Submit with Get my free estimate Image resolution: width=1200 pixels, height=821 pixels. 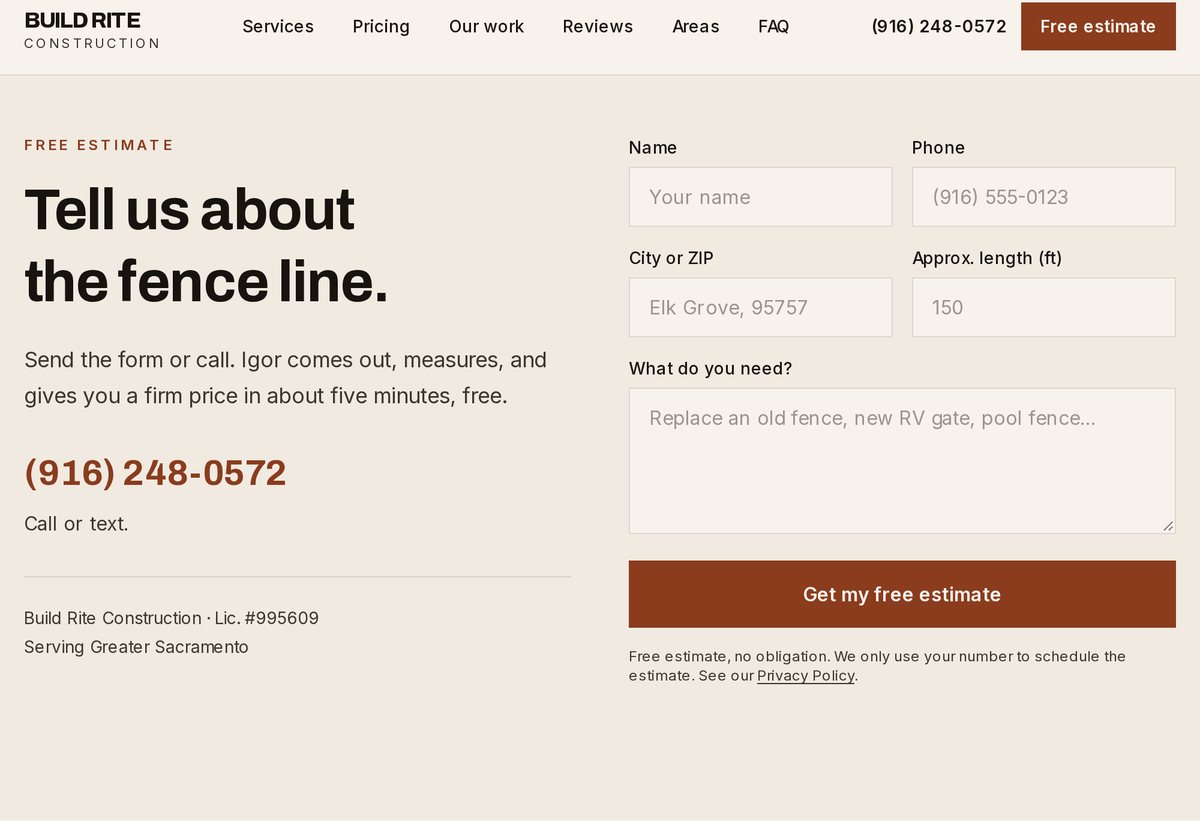click(x=902, y=594)
